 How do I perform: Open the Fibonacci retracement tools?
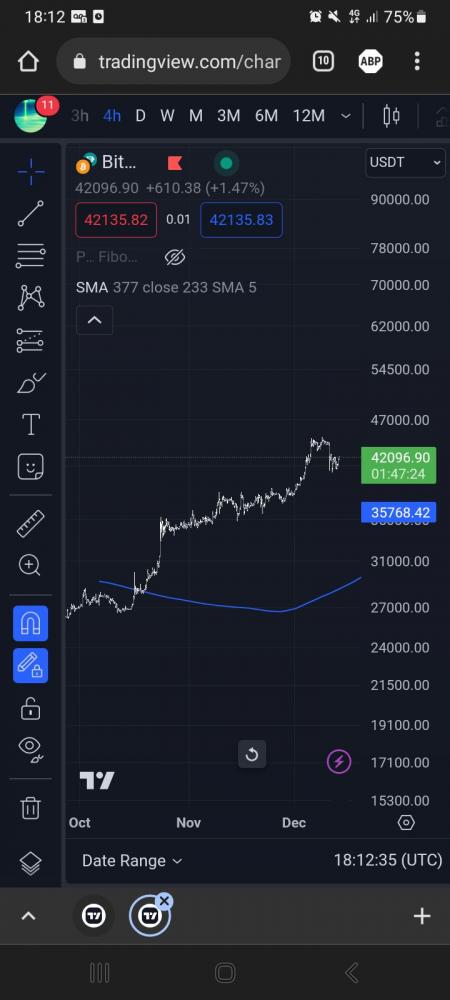pyautogui.click(x=31, y=256)
